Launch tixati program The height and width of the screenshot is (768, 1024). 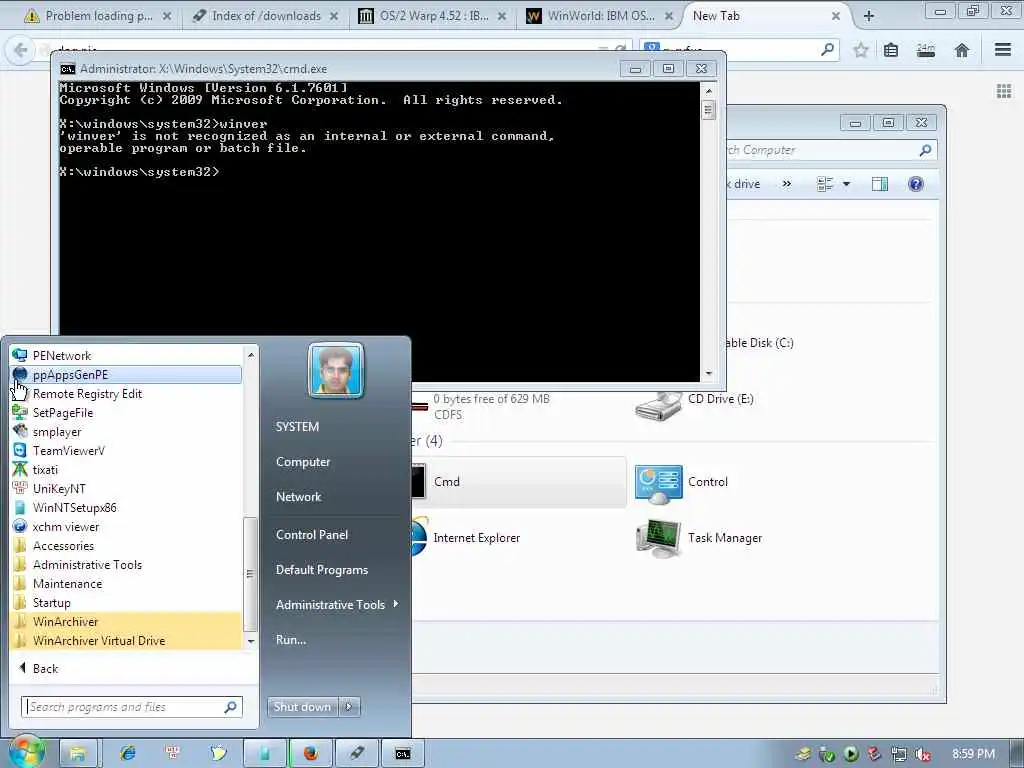point(125,469)
